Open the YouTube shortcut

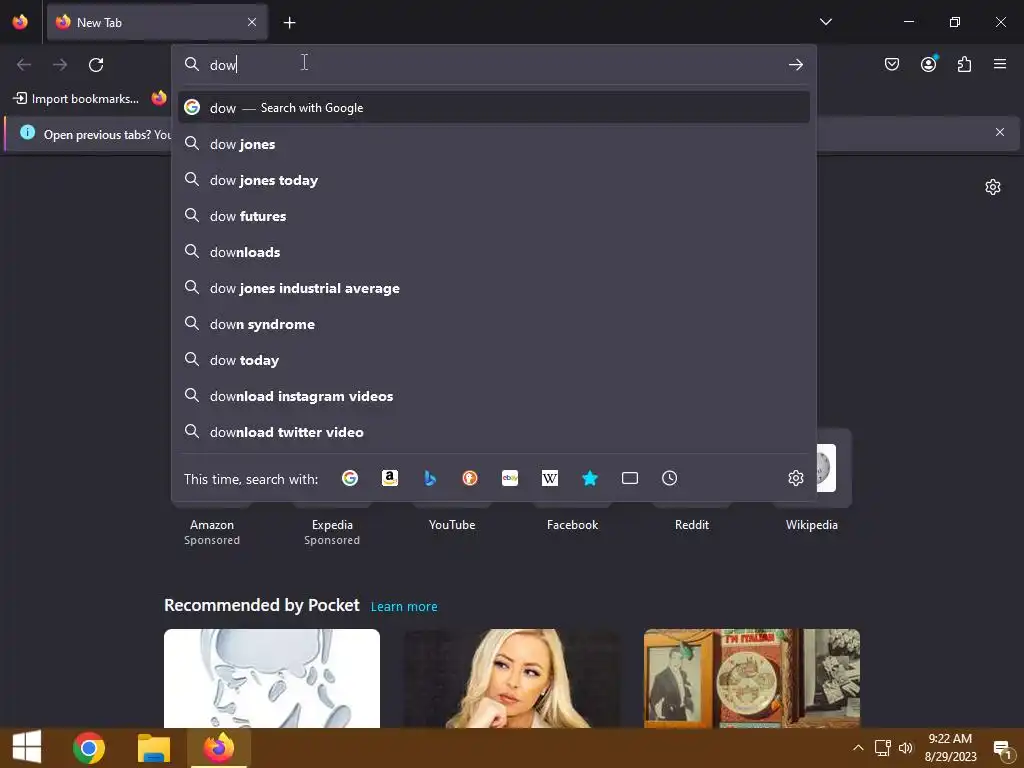pos(452,524)
